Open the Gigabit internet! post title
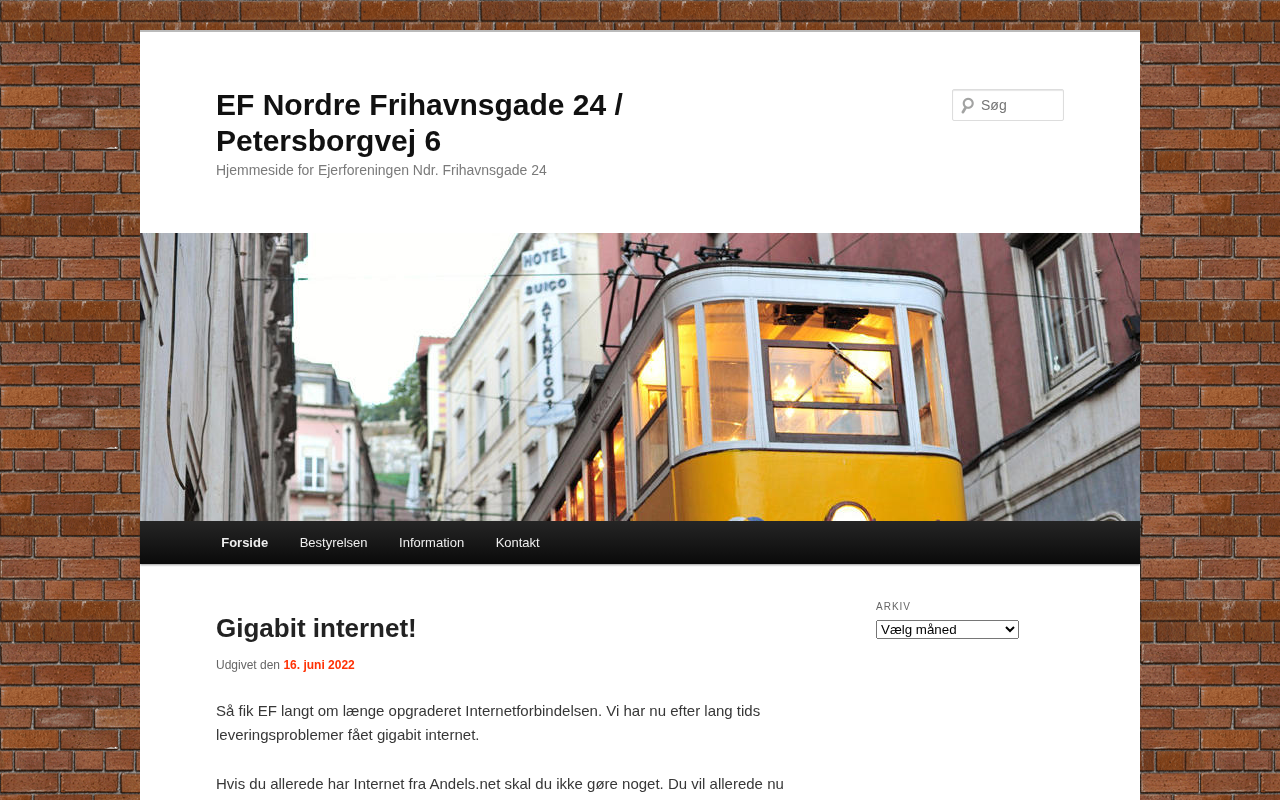The height and width of the screenshot is (800, 1280). point(316,628)
